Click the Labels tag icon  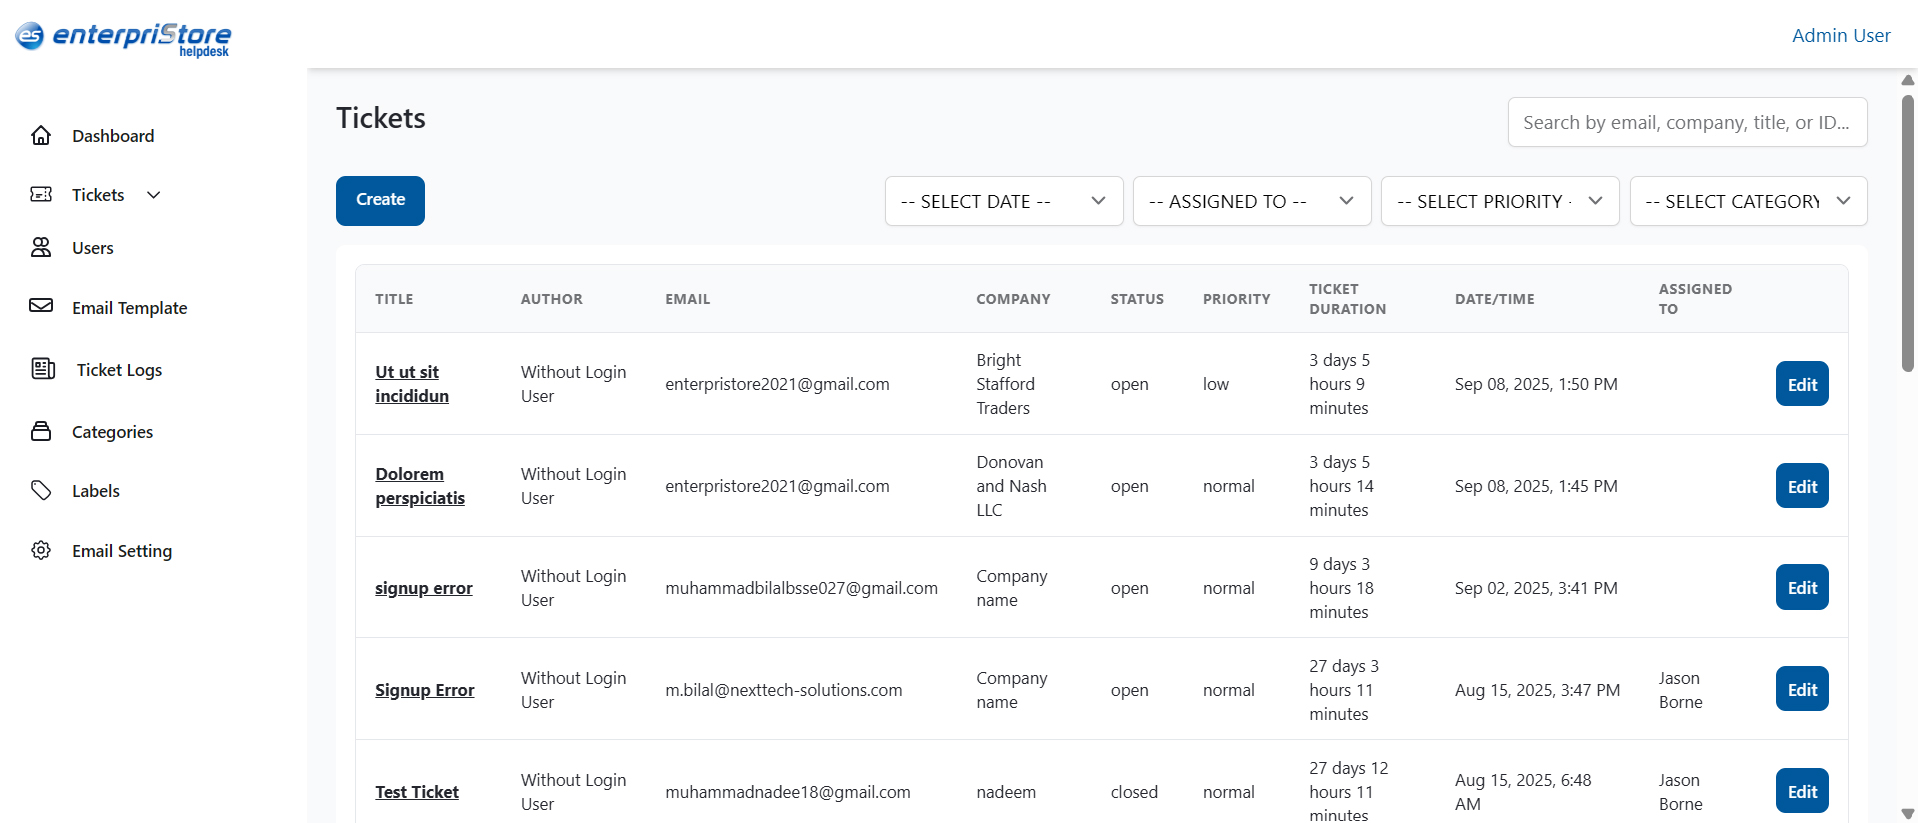click(x=41, y=490)
